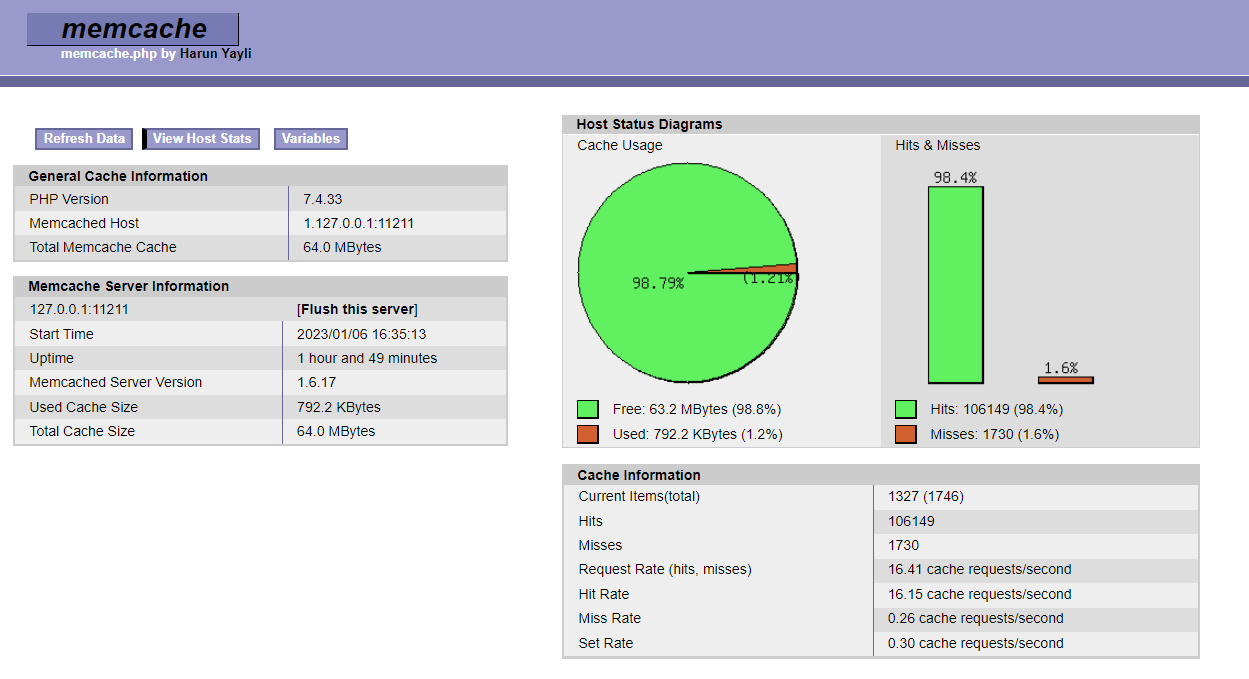Click the Hits & Misses chart title
The width and height of the screenshot is (1249, 679).
[938, 145]
